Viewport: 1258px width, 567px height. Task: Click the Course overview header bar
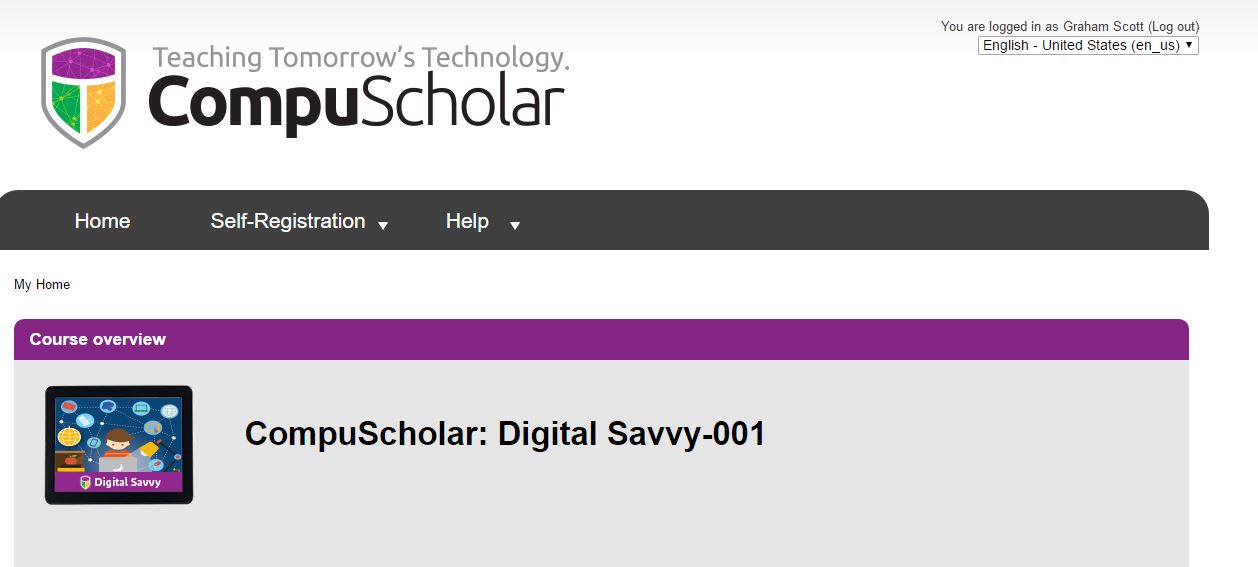[x=600, y=339]
